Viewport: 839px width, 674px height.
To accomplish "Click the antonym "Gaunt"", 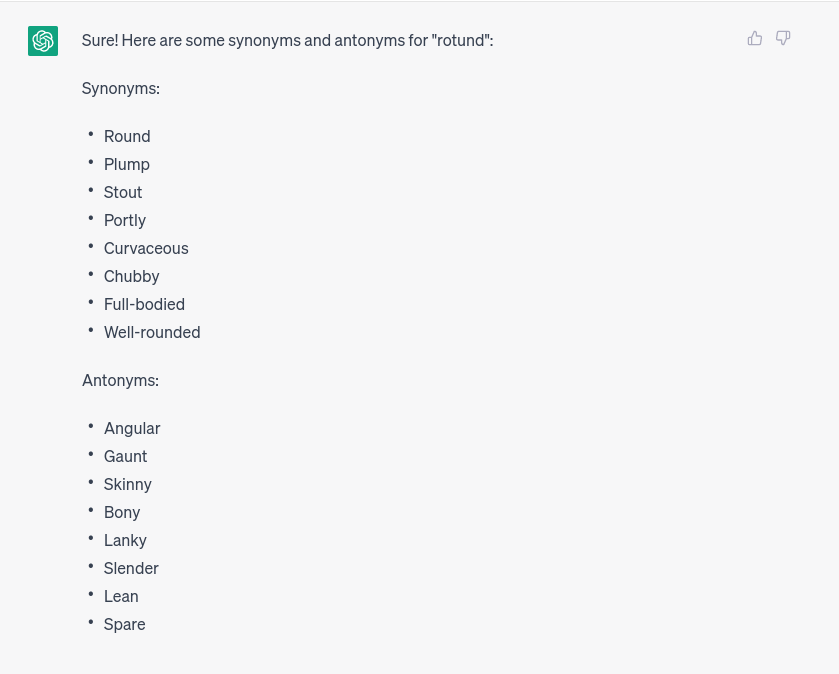I will click(126, 456).
